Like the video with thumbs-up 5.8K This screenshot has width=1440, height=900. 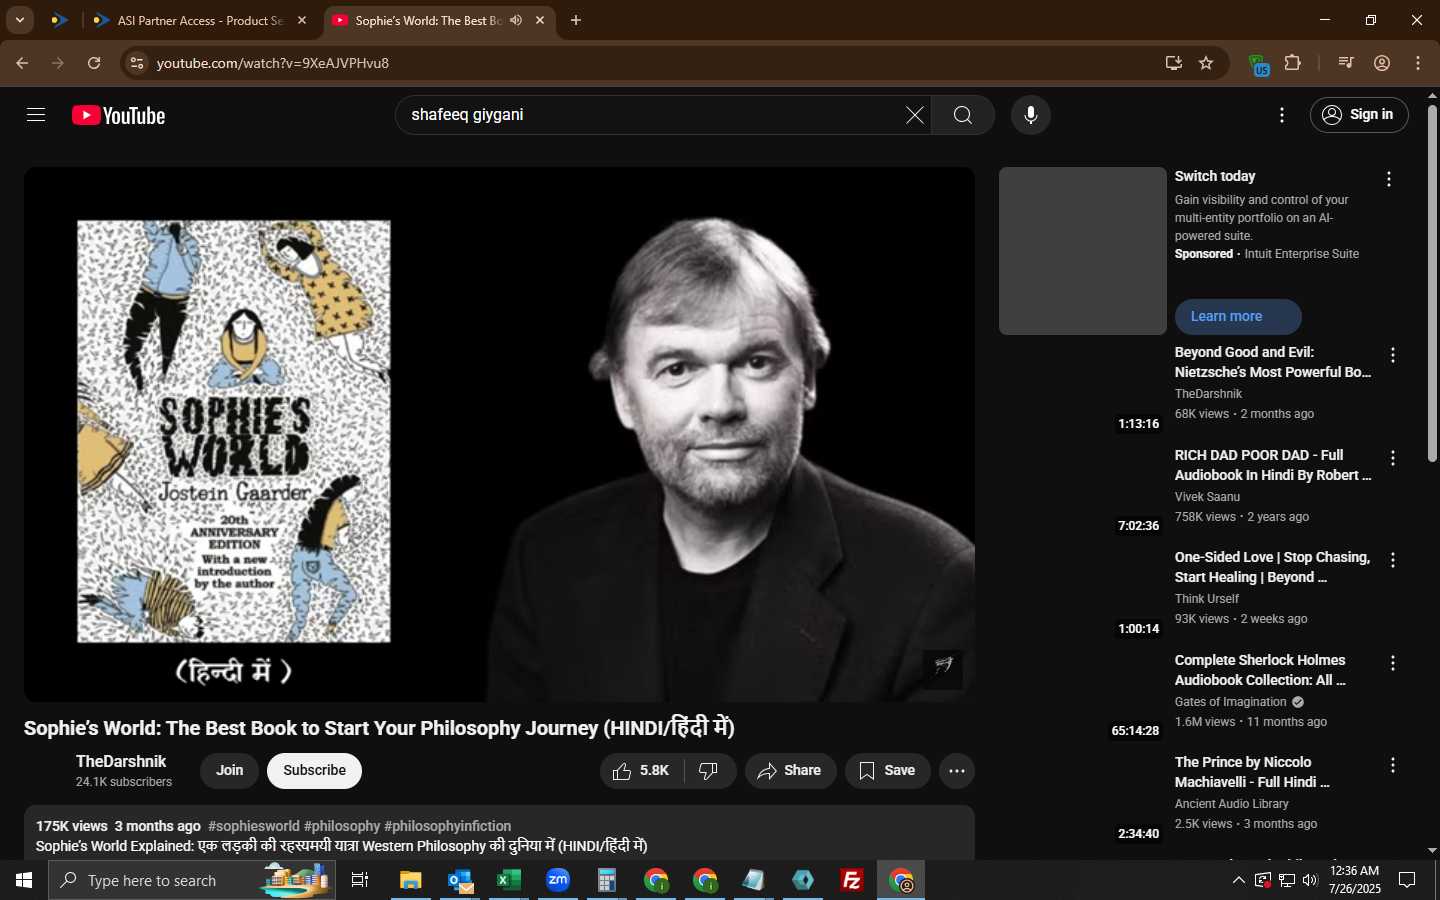[x=642, y=771]
